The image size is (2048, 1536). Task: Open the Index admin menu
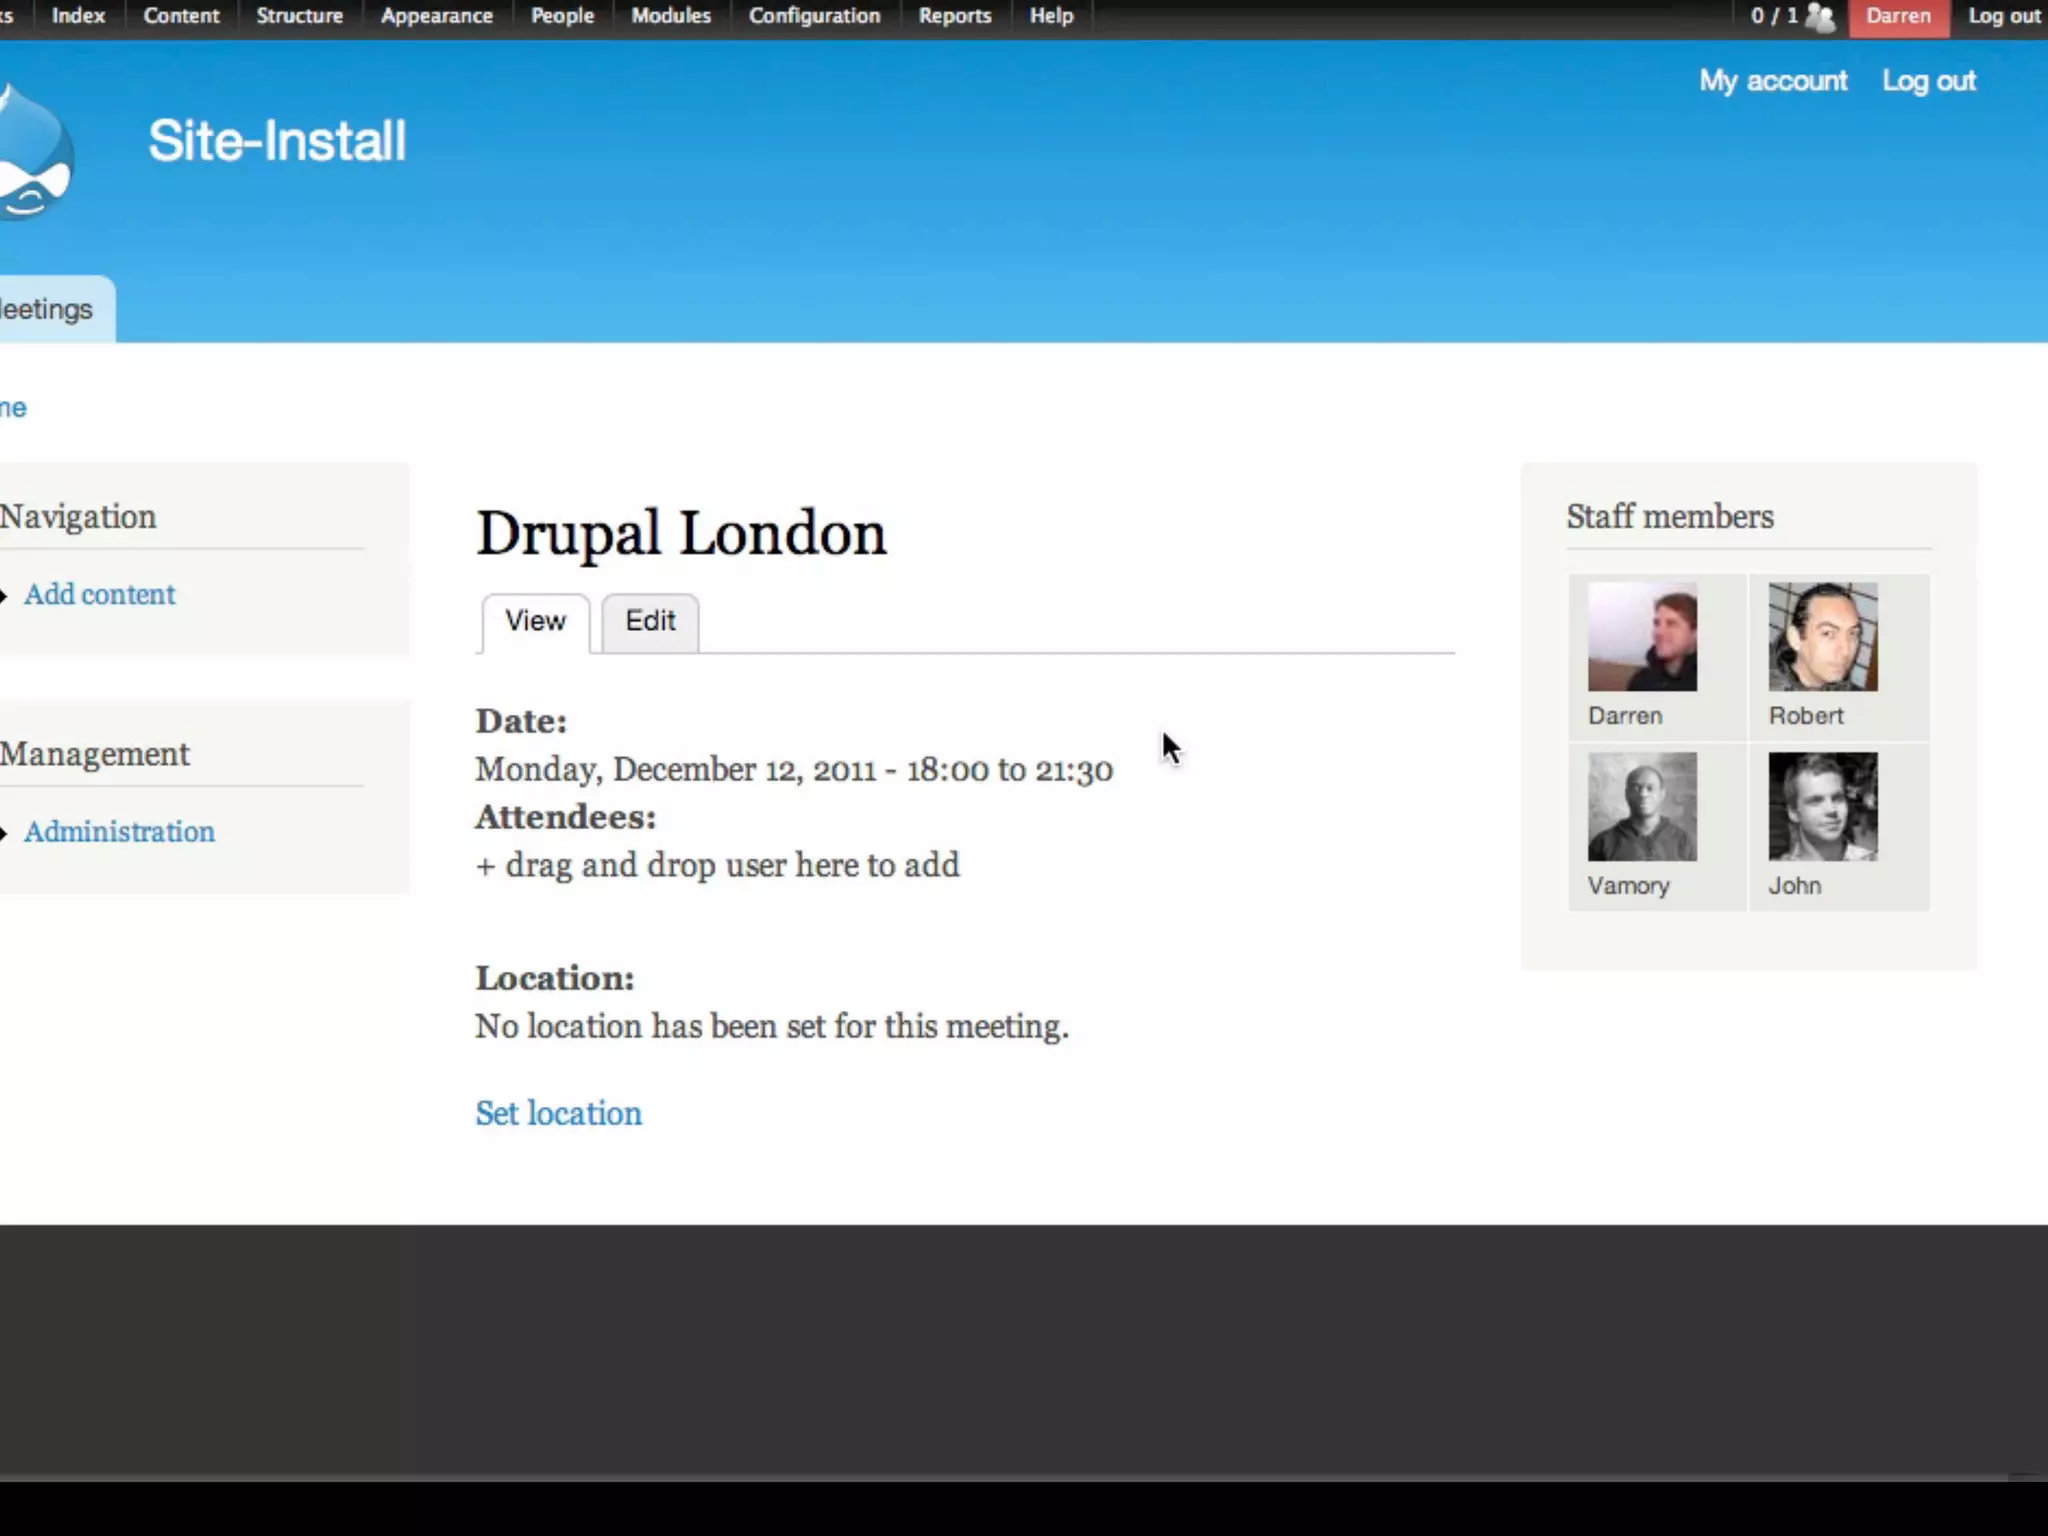point(78,16)
